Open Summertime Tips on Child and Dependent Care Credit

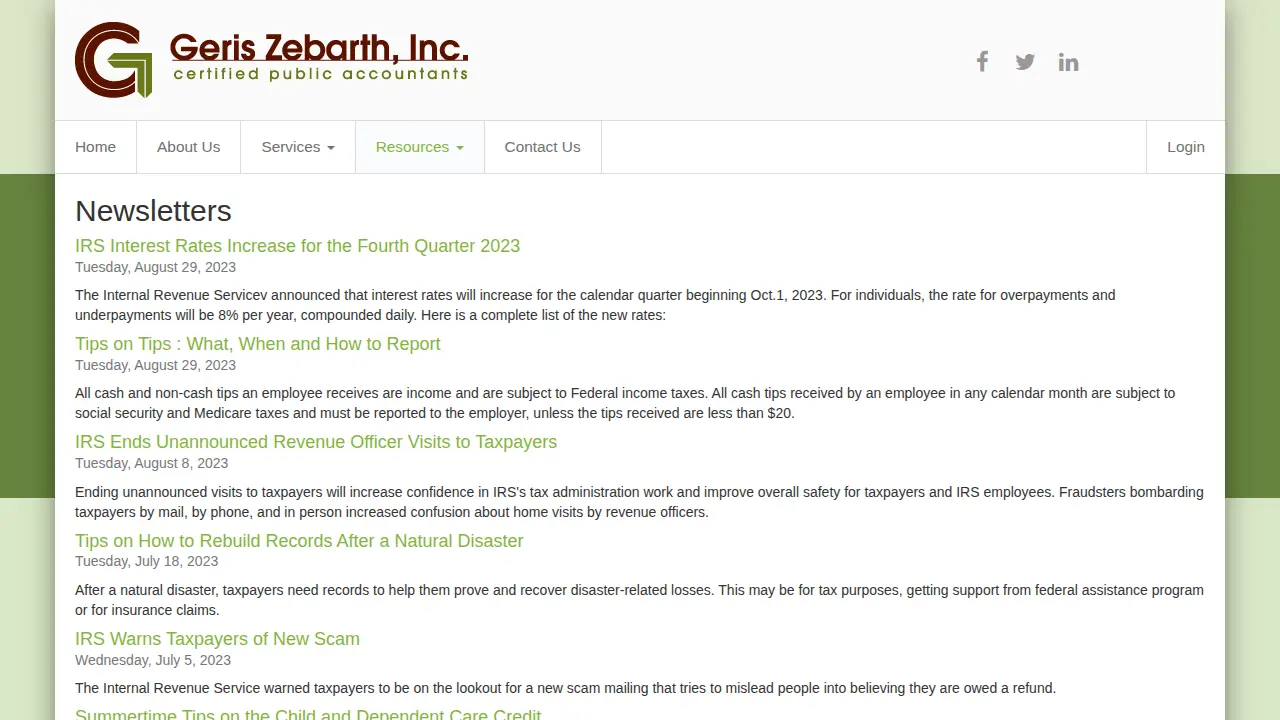pyautogui.click(x=308, y=714)
